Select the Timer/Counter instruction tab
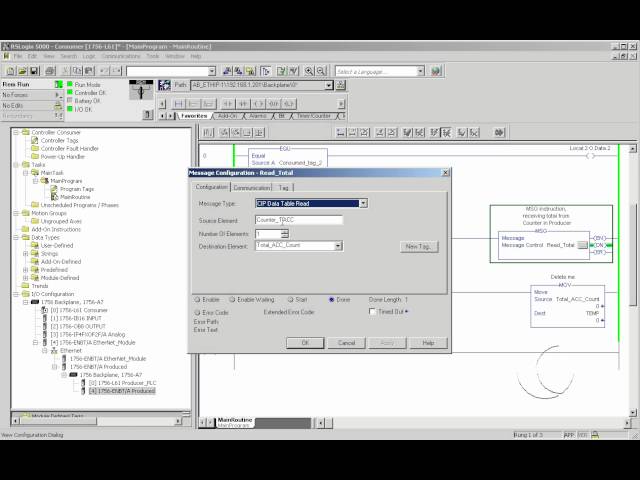The height and width of the screenshot is (480, 640). pyautogui.click(x=313, y=116)
